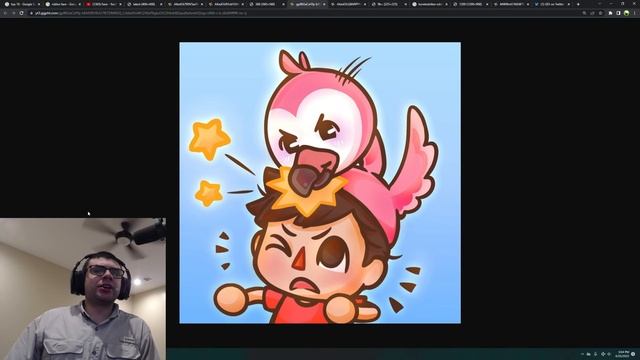Click the zoom magnifier icon in address bar
This screenshot has width=640, height=360.
(584, 13)
